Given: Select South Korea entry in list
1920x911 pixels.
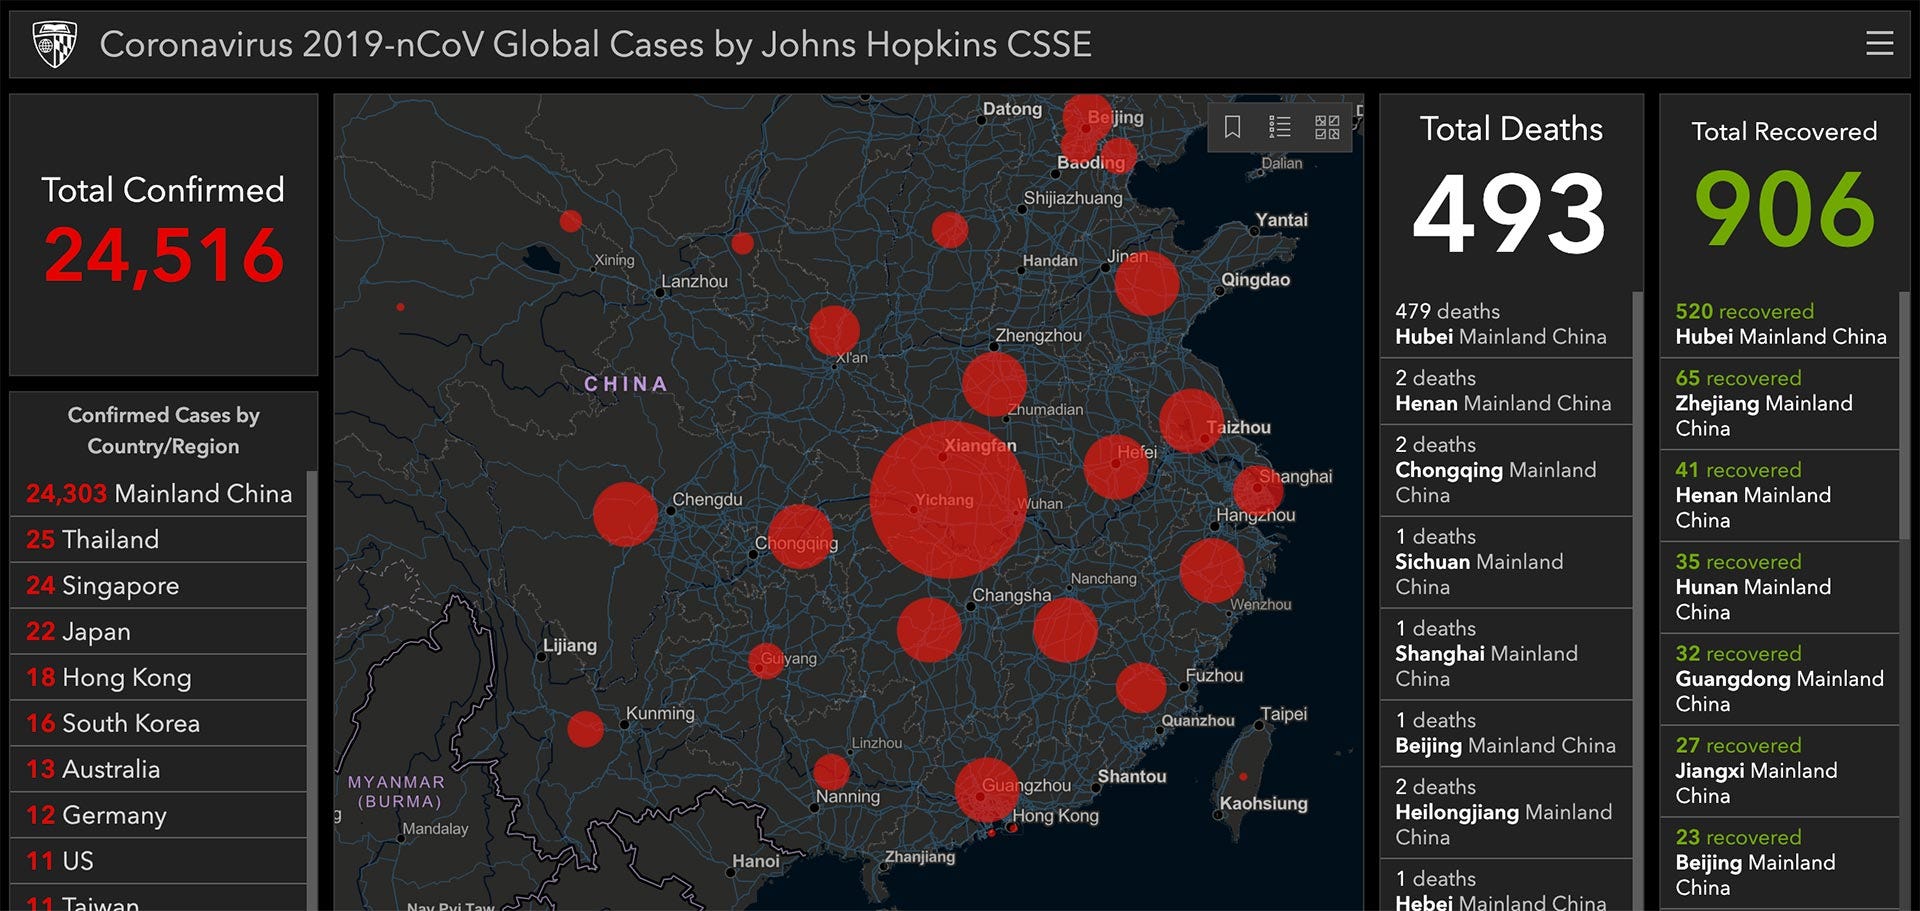Looking at the screenshot, I should tap(158, 723).
